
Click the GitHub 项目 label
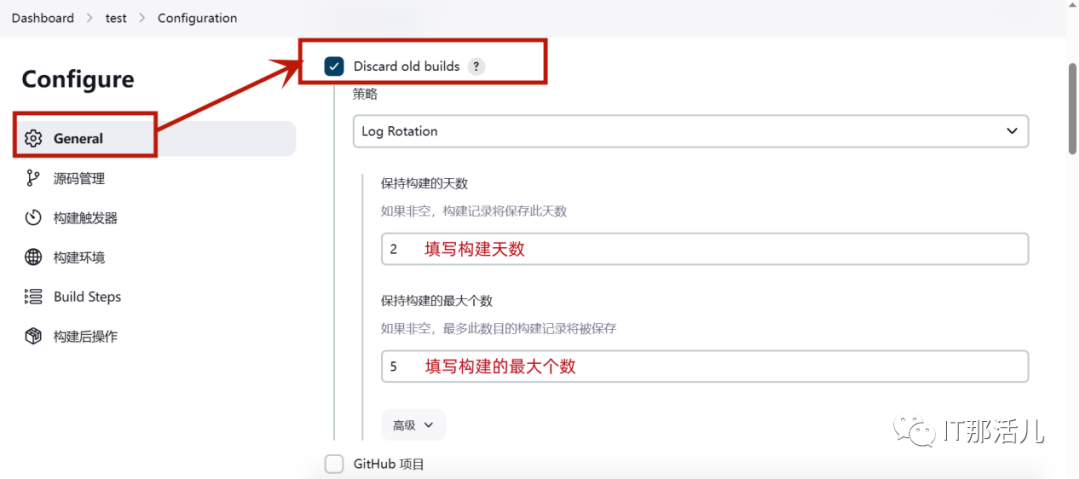point(388,465)
